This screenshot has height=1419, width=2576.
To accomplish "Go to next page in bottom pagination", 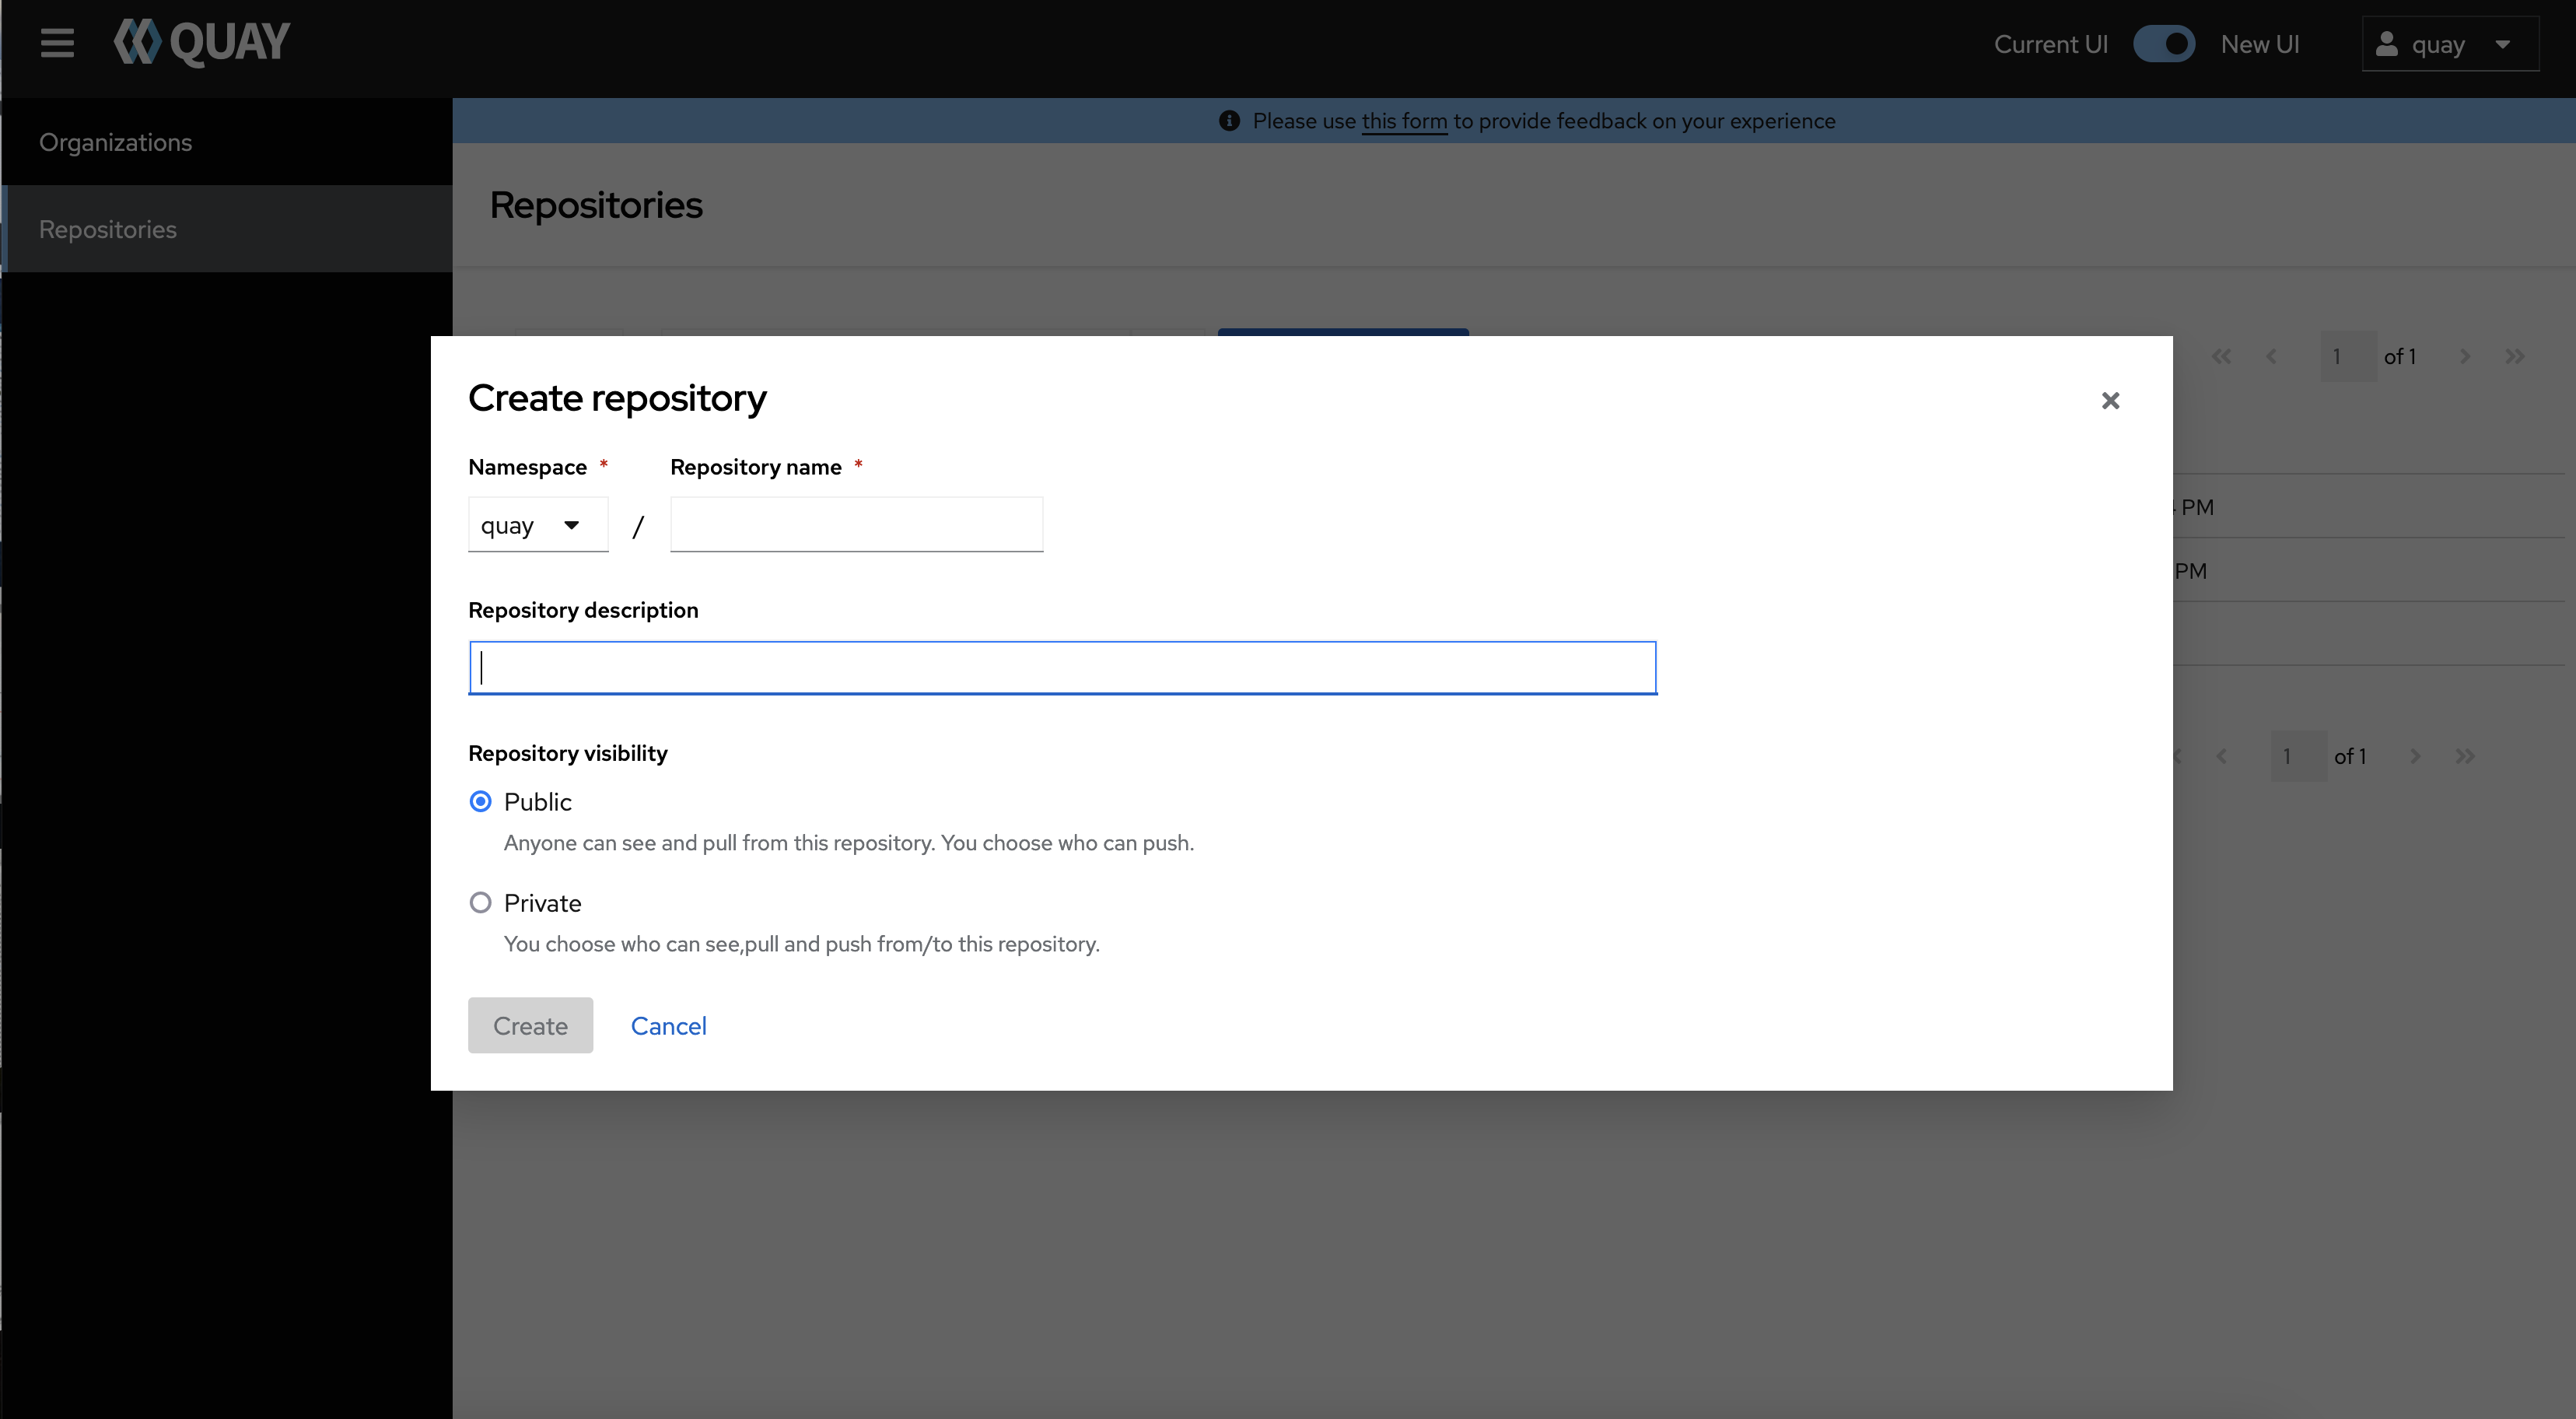I will point(2415,757).
